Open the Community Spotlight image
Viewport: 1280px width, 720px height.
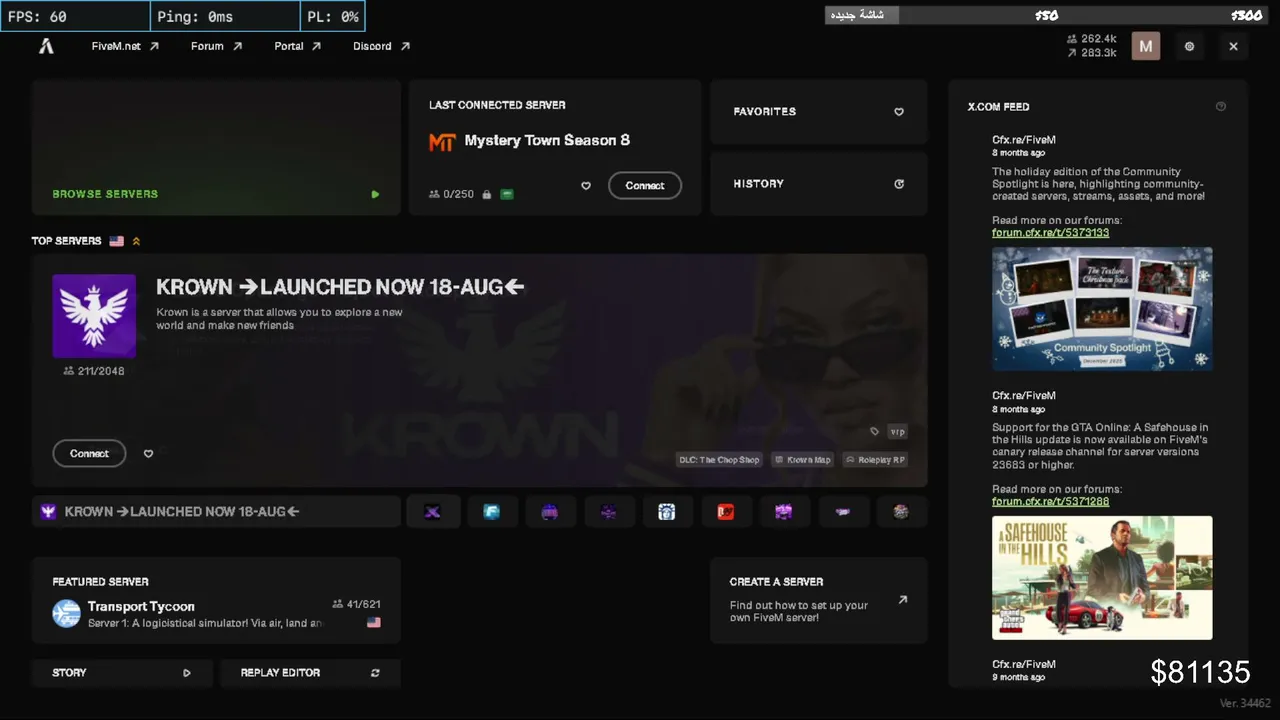tap(1102, 309)
